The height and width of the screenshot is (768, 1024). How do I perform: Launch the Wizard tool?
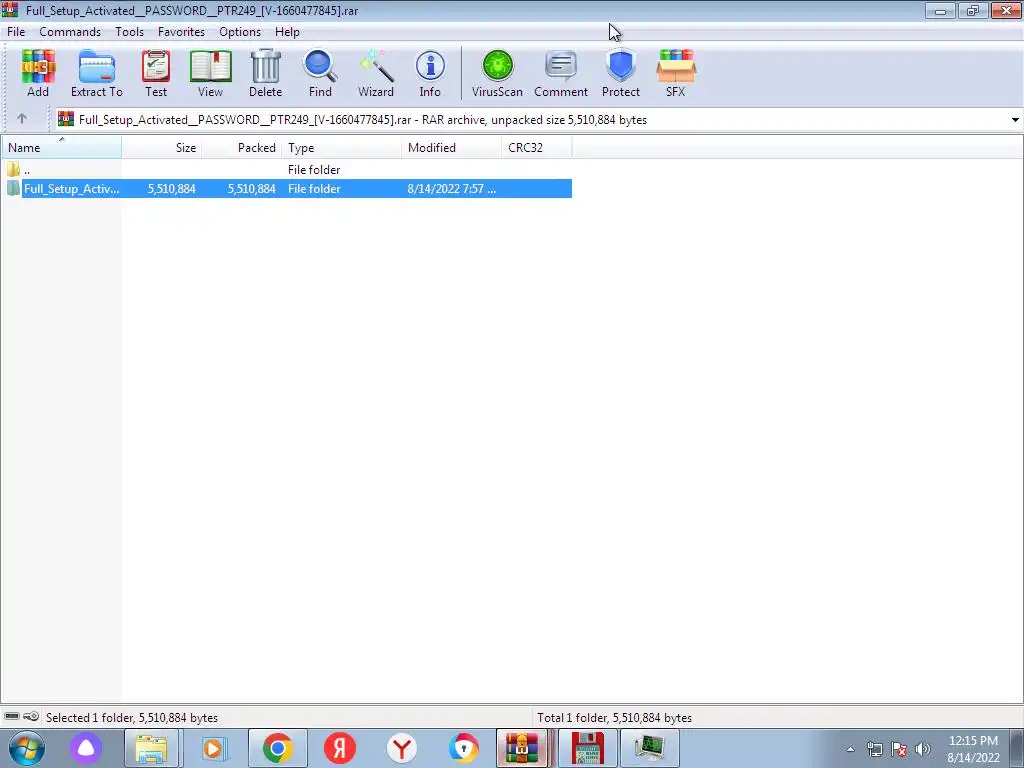[x=376, y=73]
